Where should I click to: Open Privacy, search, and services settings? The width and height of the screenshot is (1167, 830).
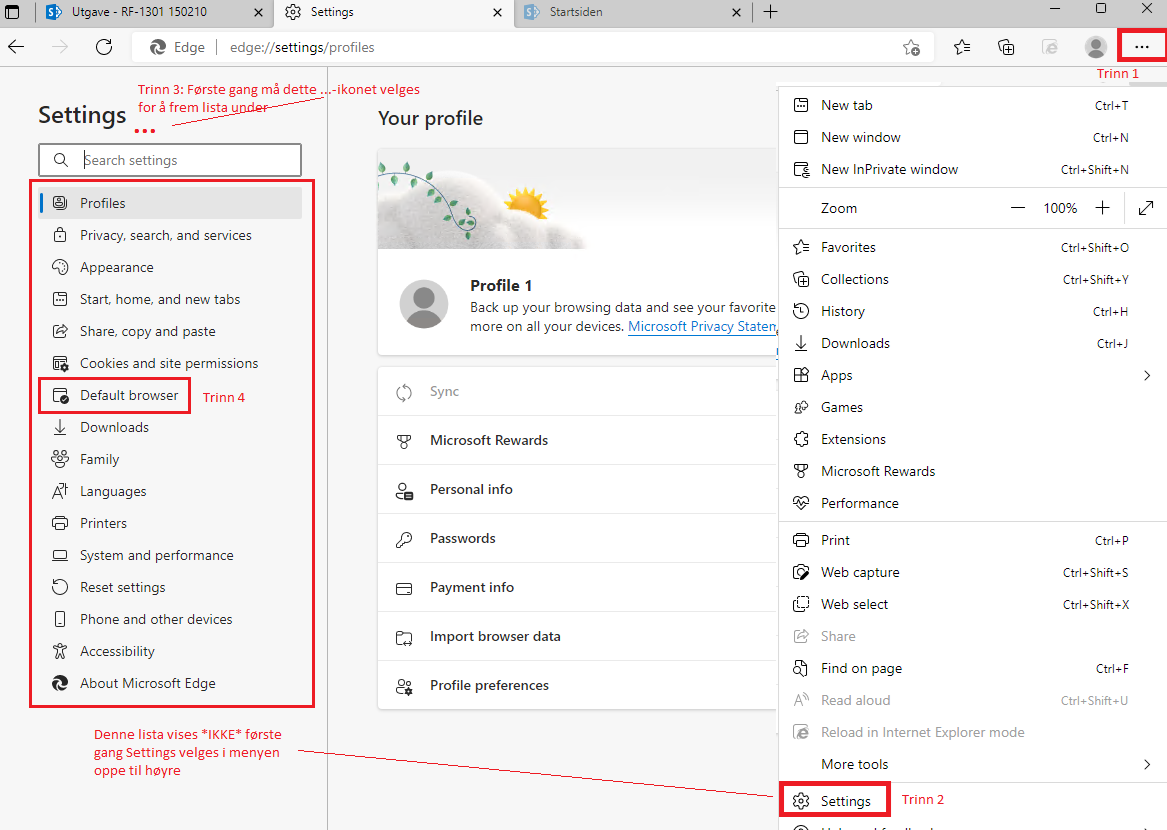170,235
